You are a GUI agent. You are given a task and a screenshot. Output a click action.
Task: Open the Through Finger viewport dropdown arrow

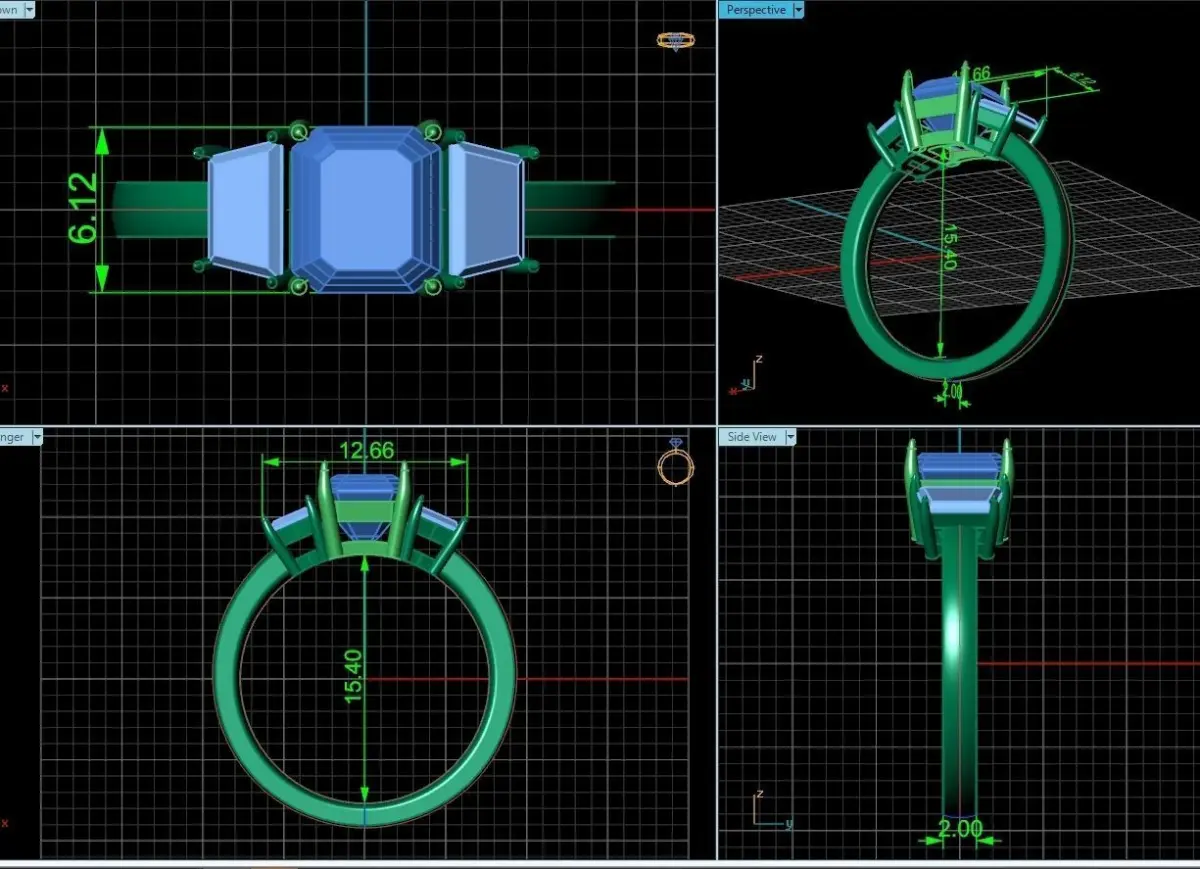point(37,437)
